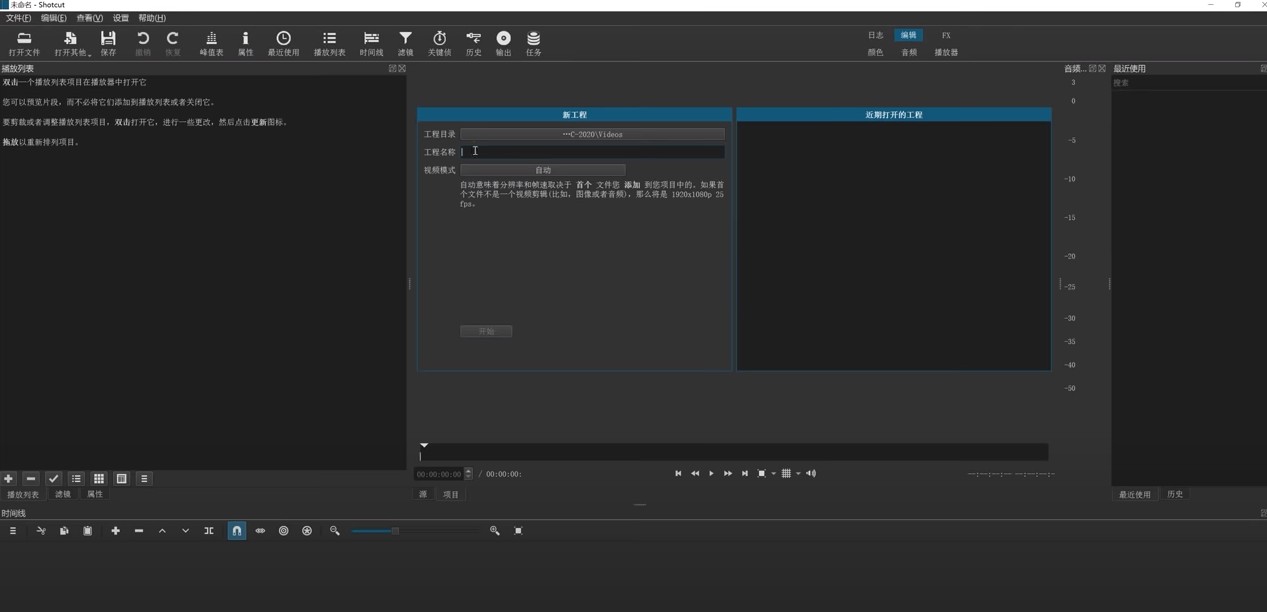Click the playlist update checkmark icon
1267x612 pixels.
[54, 479]
